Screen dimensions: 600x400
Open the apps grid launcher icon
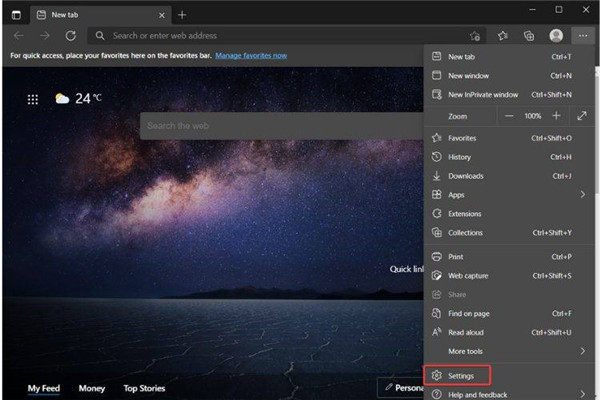(33, 99)
